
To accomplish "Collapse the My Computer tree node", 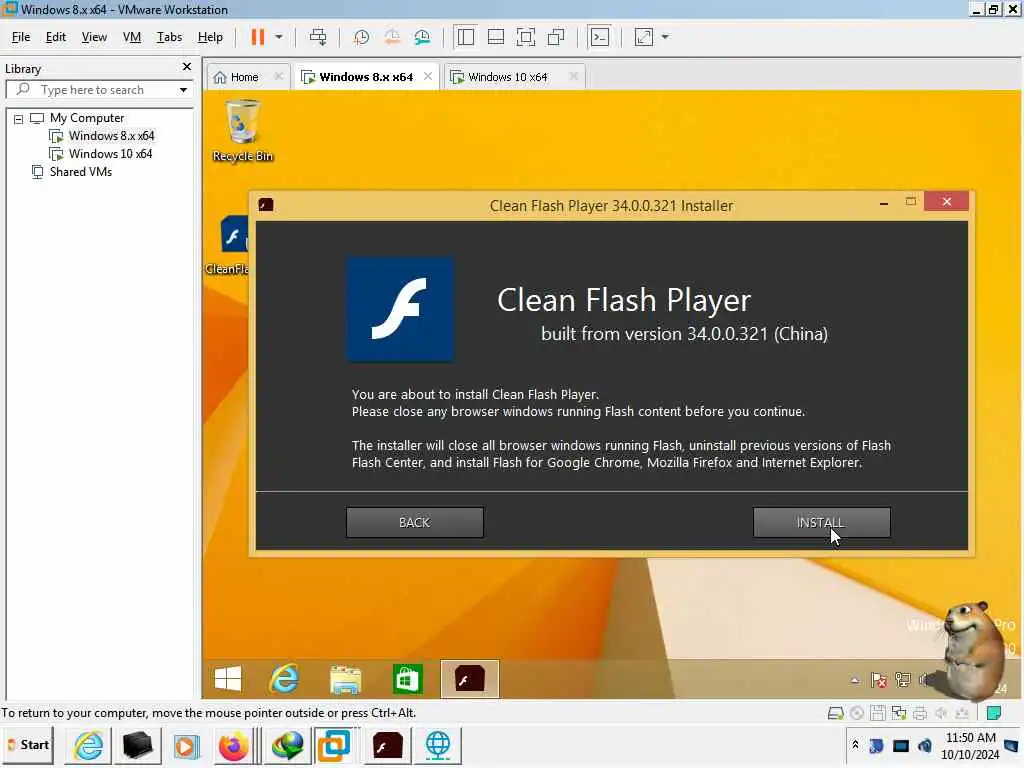I will coord(18,119).
